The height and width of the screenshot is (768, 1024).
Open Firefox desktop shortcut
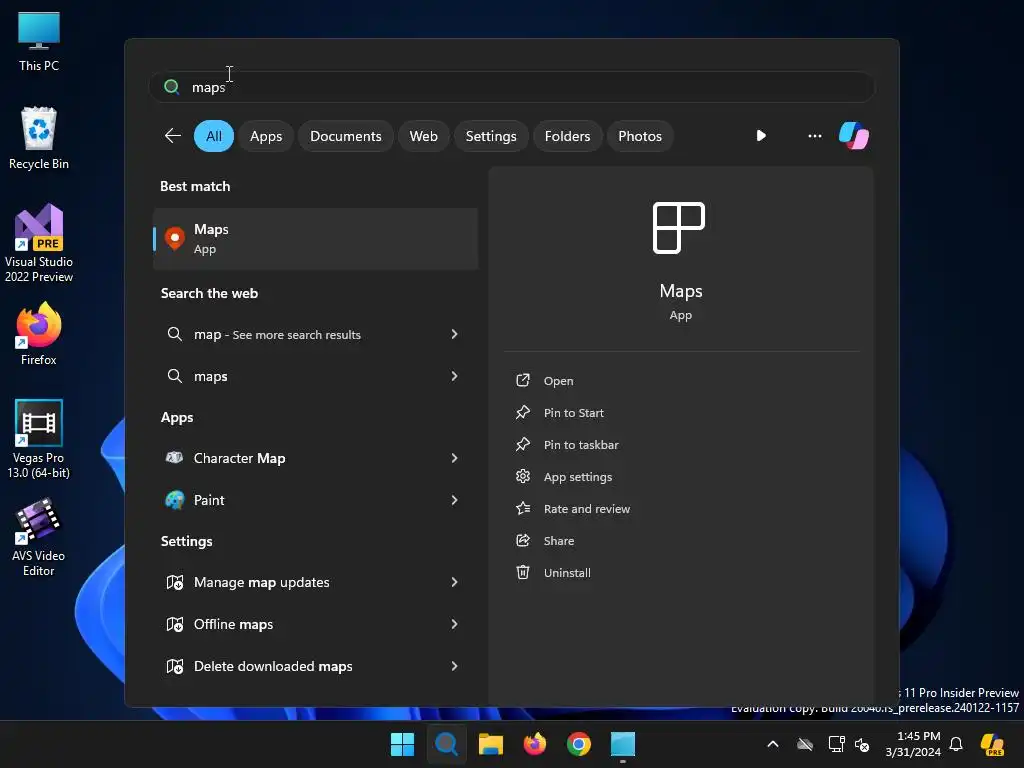(39, 334)
